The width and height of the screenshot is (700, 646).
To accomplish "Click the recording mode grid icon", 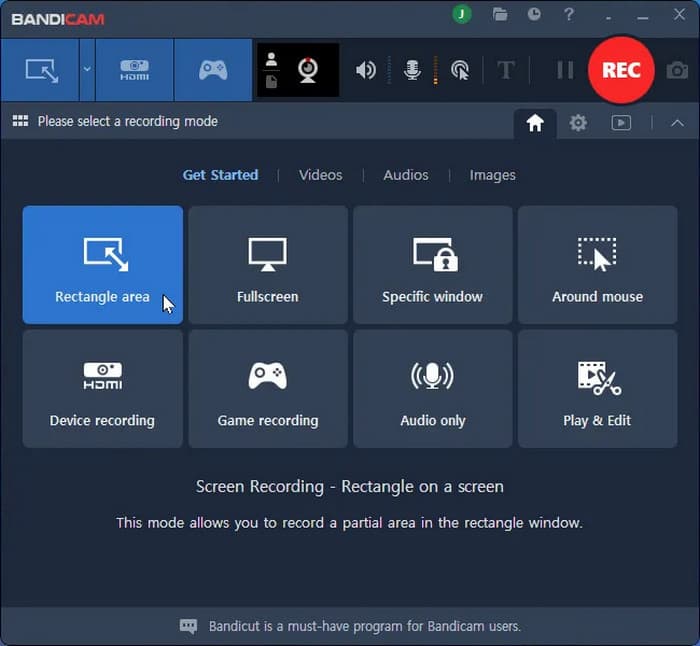I will click(x=20, y=121).
